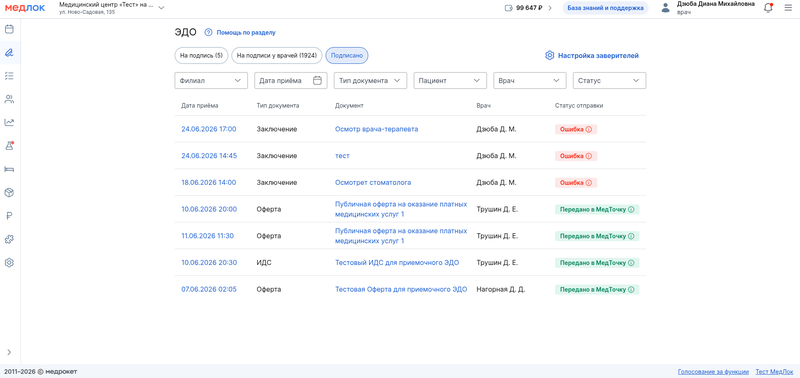
Task: Open the patients group sidebar icon
Action: pyautogui.click(x=9, y=99)
